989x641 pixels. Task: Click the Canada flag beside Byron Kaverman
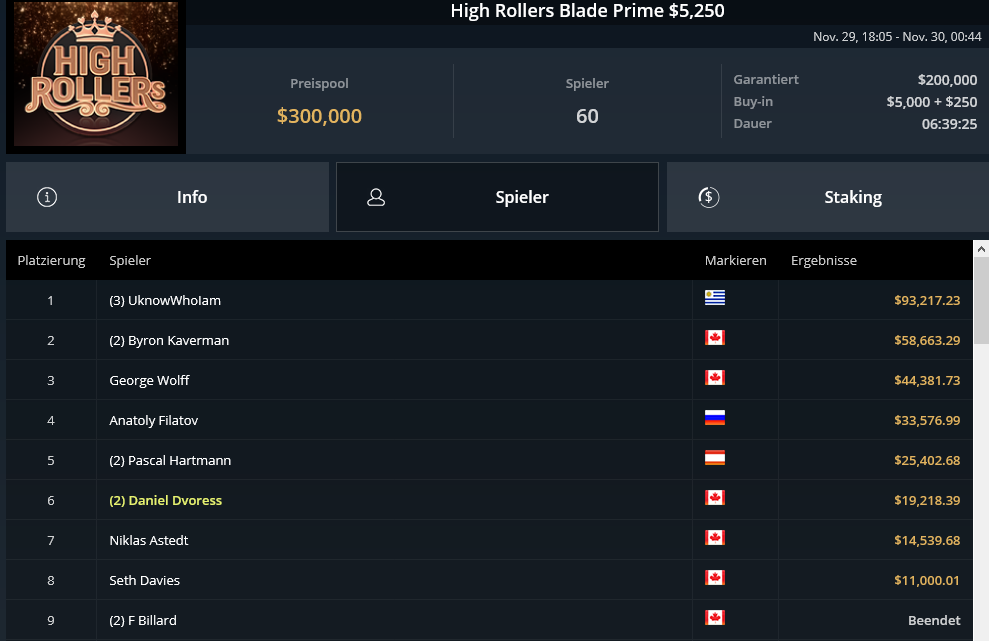pyautogui.click(x=715, y=338)
